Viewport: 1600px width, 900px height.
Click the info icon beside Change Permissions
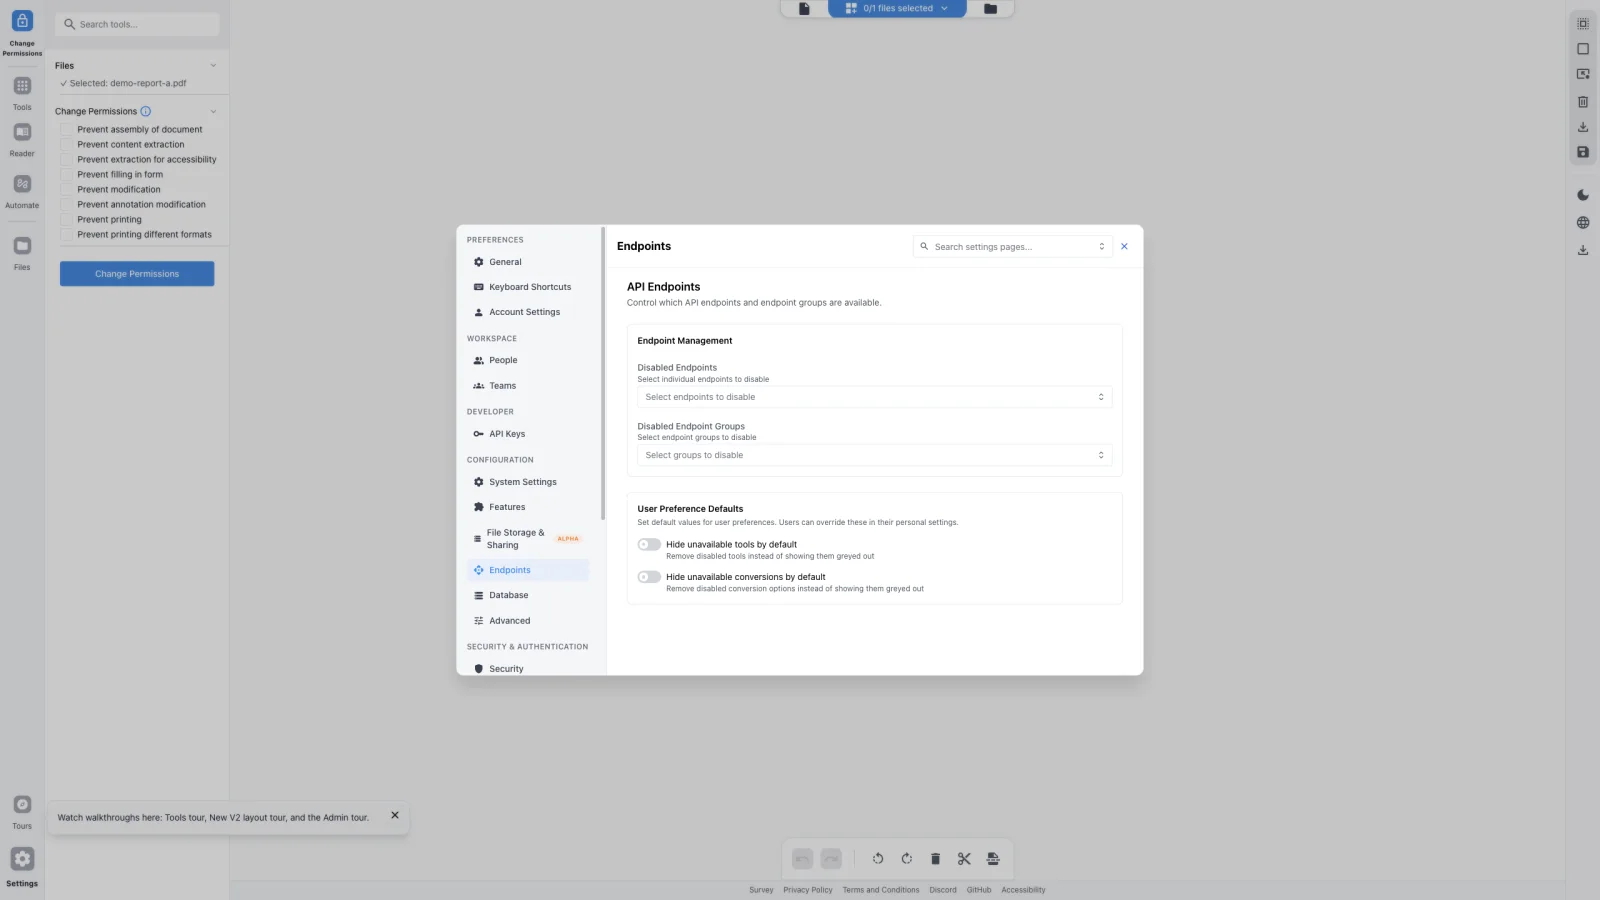[145, 111]
